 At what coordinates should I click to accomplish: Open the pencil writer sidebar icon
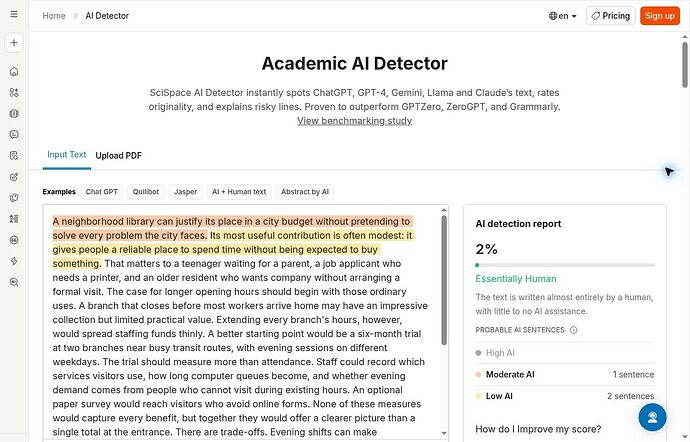click(14, 177)
